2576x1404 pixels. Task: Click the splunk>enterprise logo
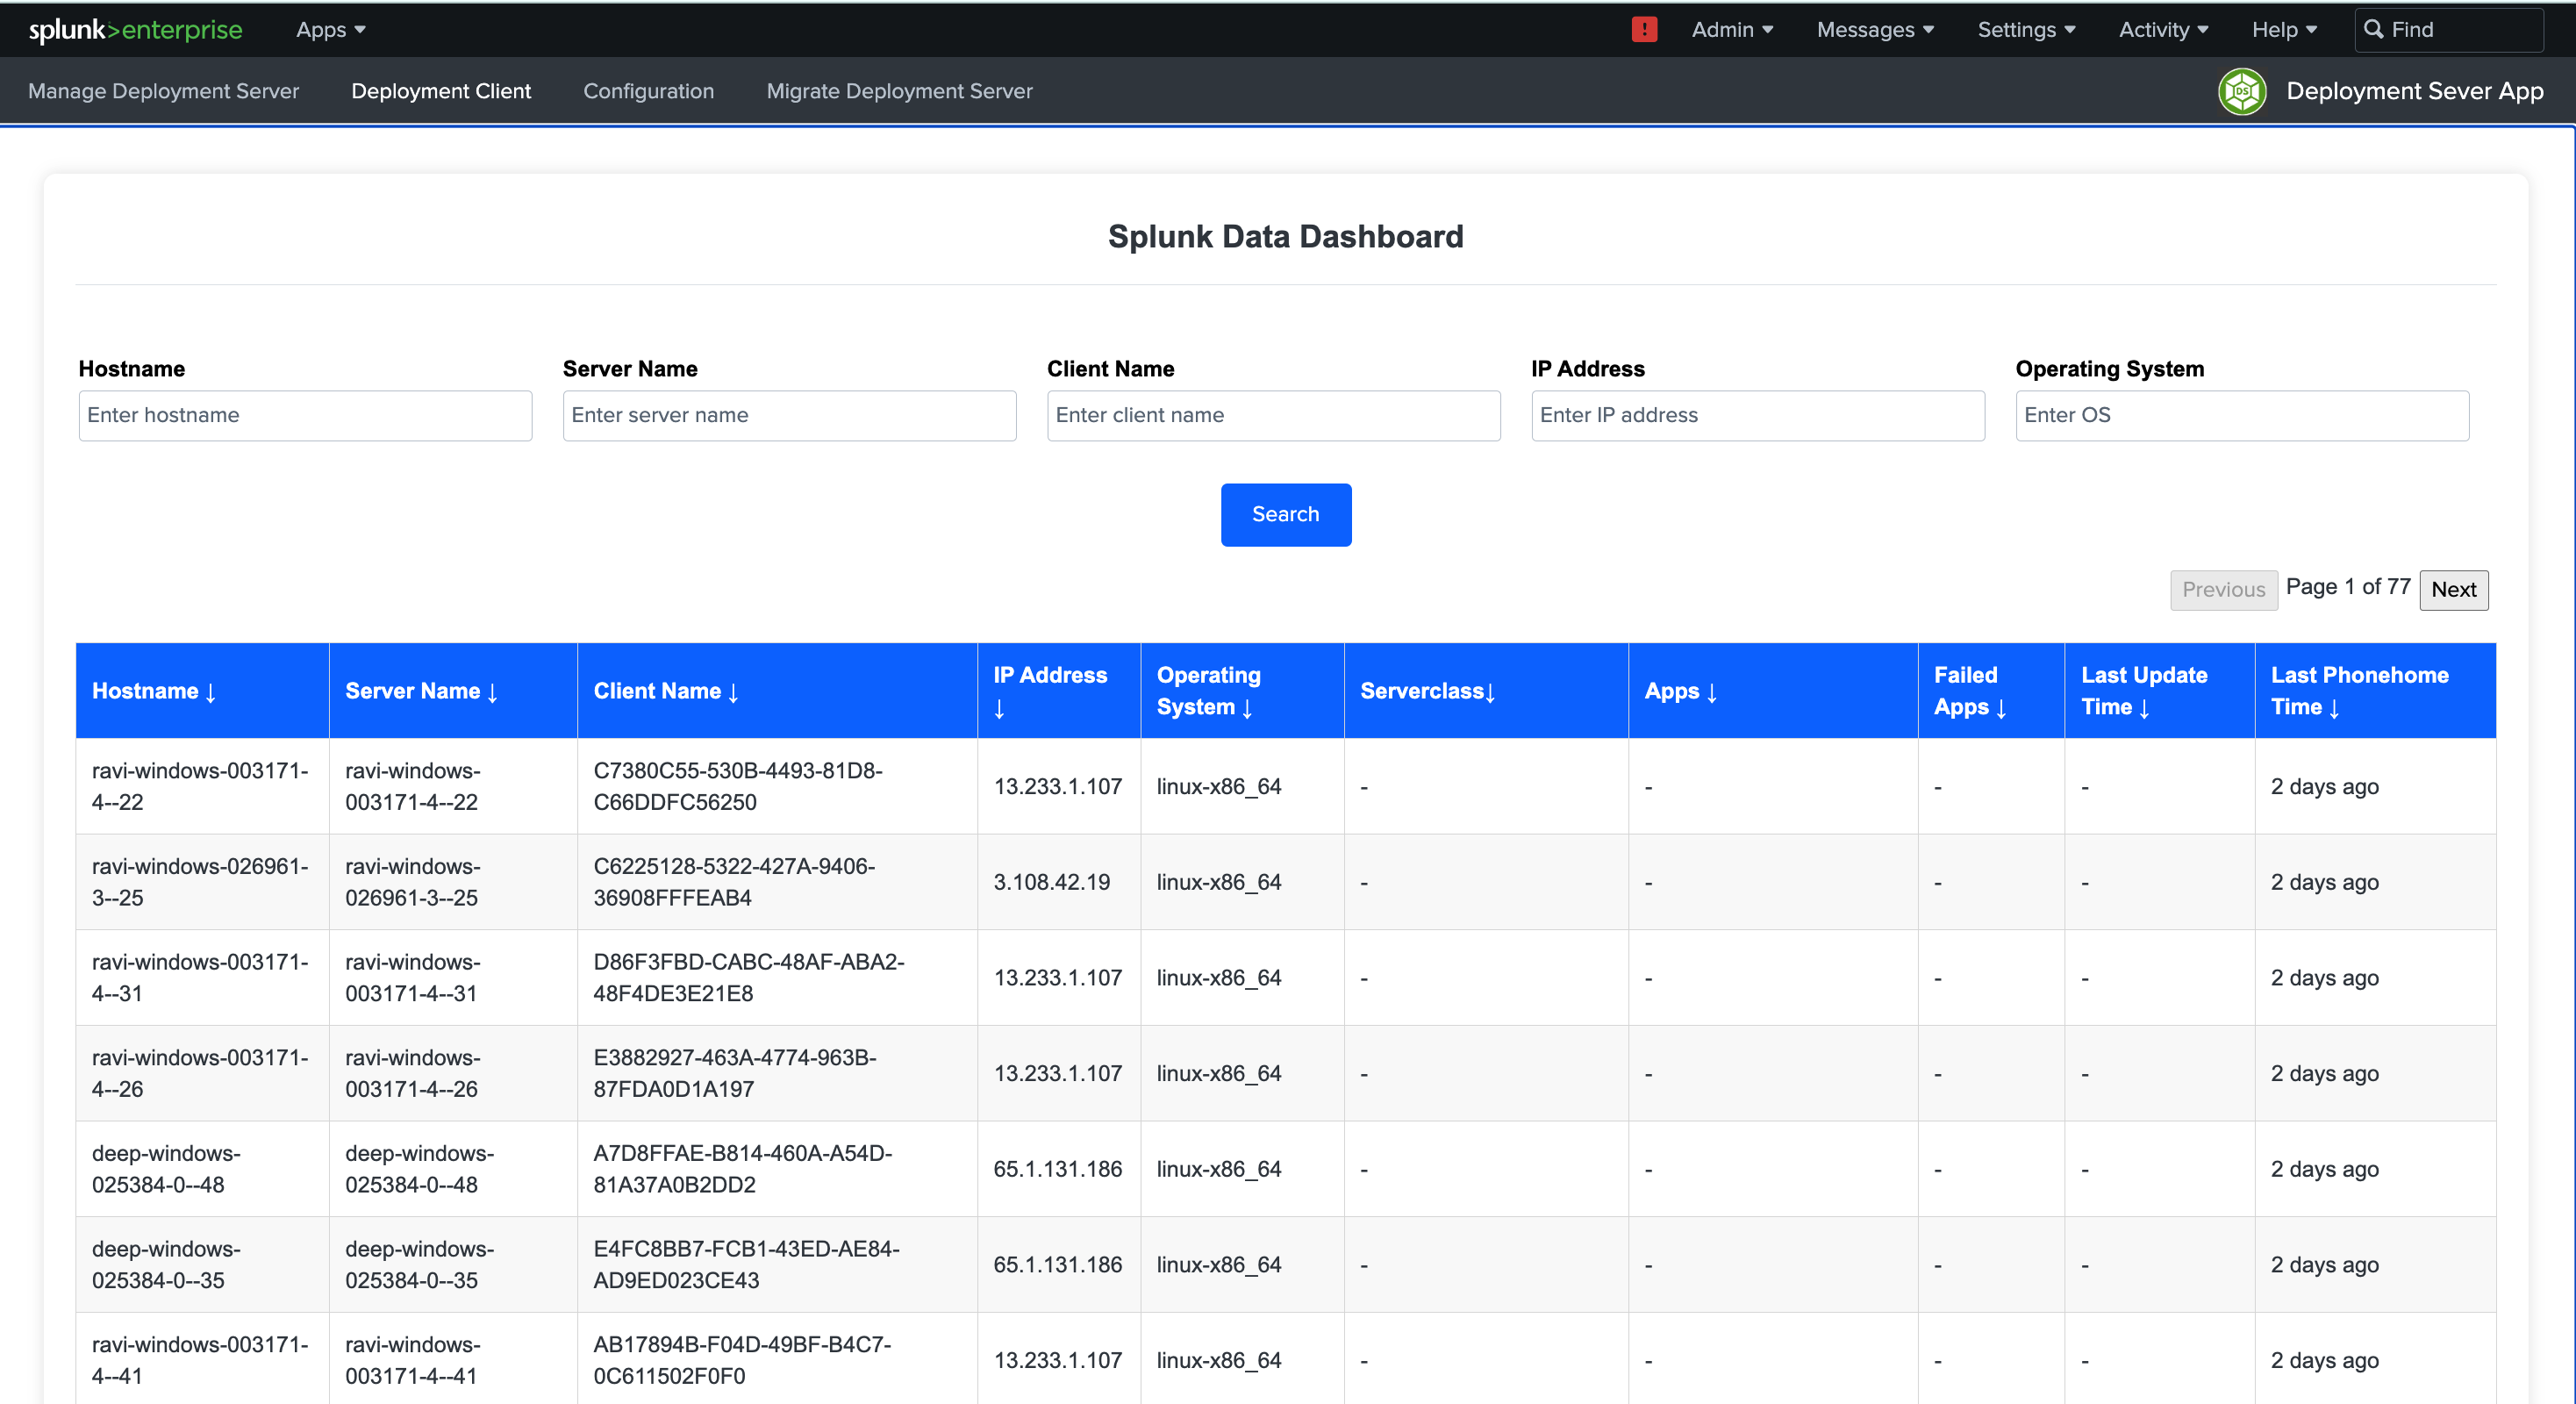(x=135, y=29)
